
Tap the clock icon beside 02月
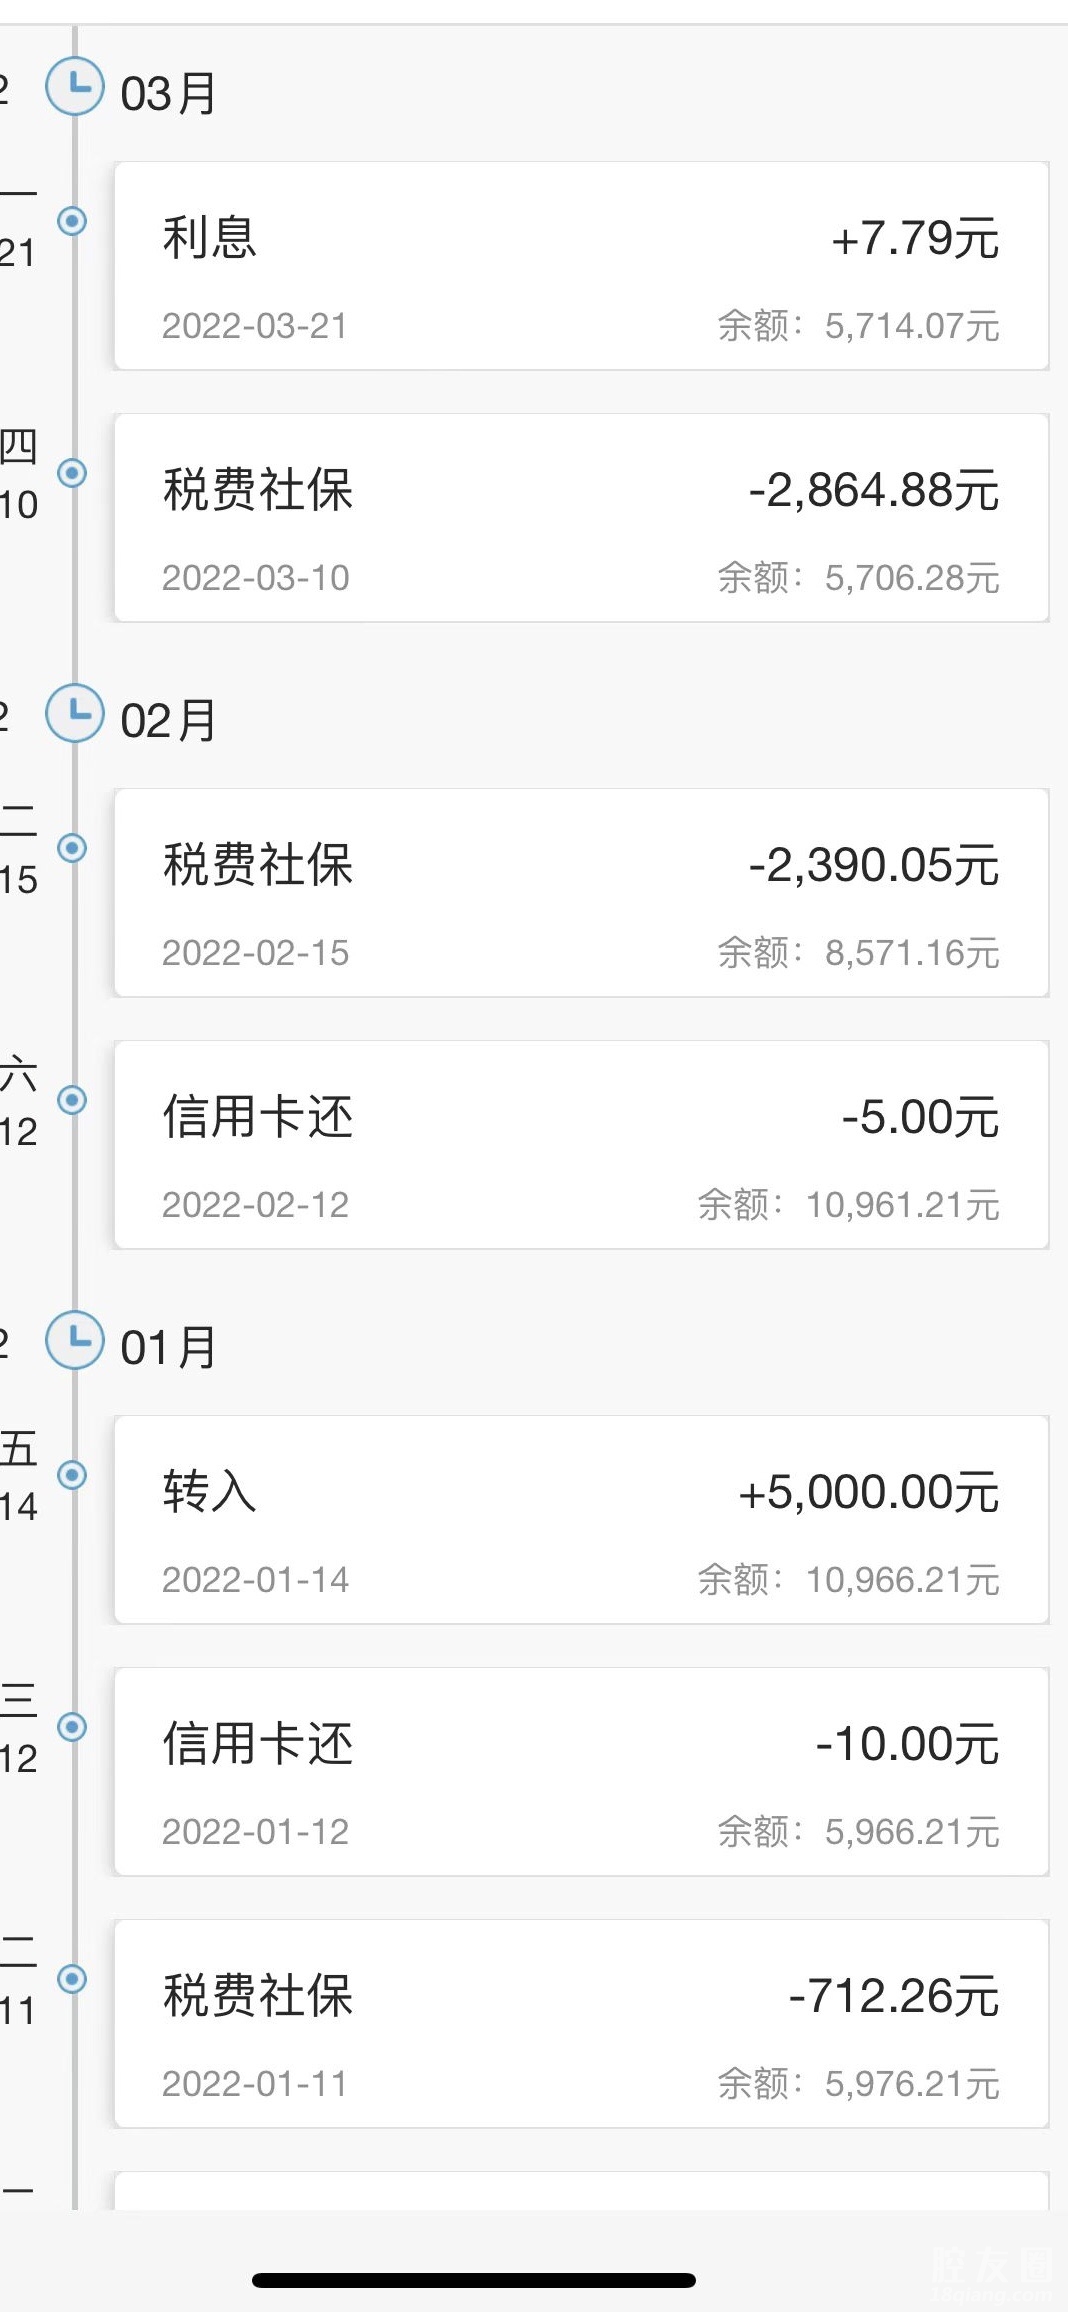point(75,713)
